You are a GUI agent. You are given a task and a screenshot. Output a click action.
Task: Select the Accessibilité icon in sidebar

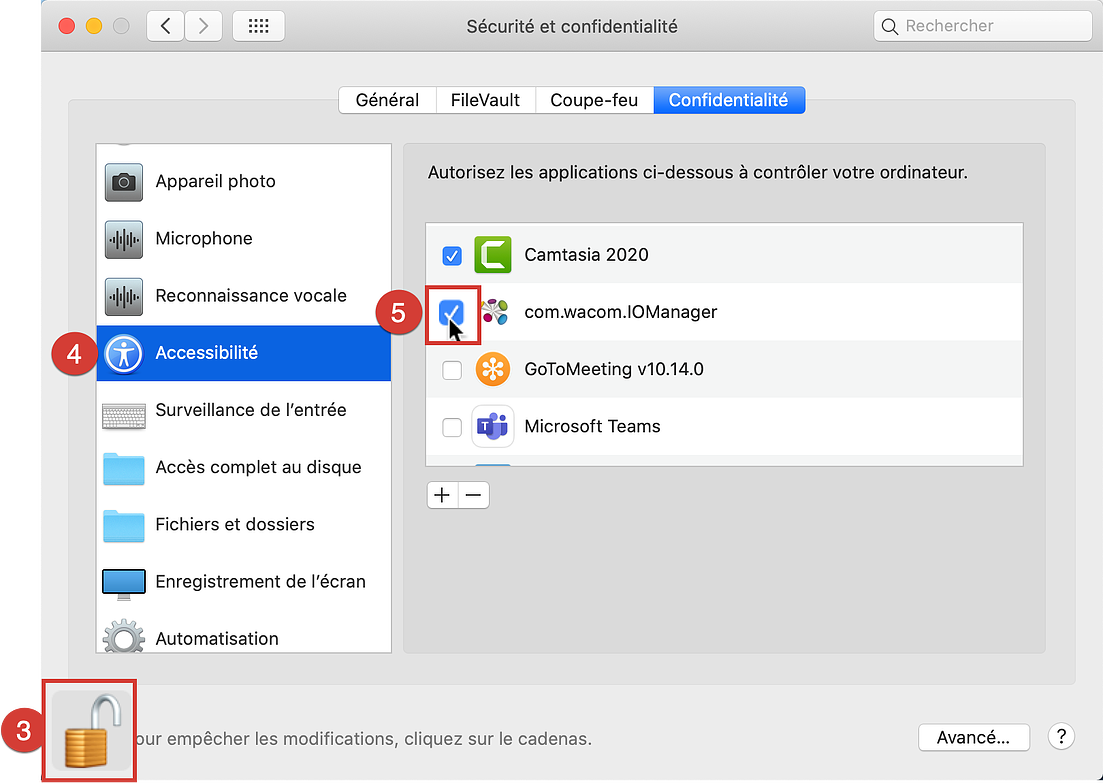pyautogui.click(x=124, y=353)
